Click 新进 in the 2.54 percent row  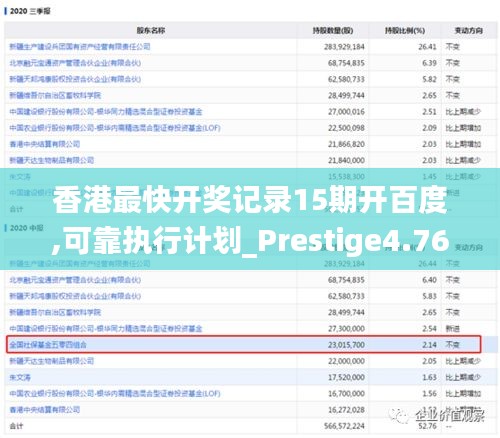453,329
